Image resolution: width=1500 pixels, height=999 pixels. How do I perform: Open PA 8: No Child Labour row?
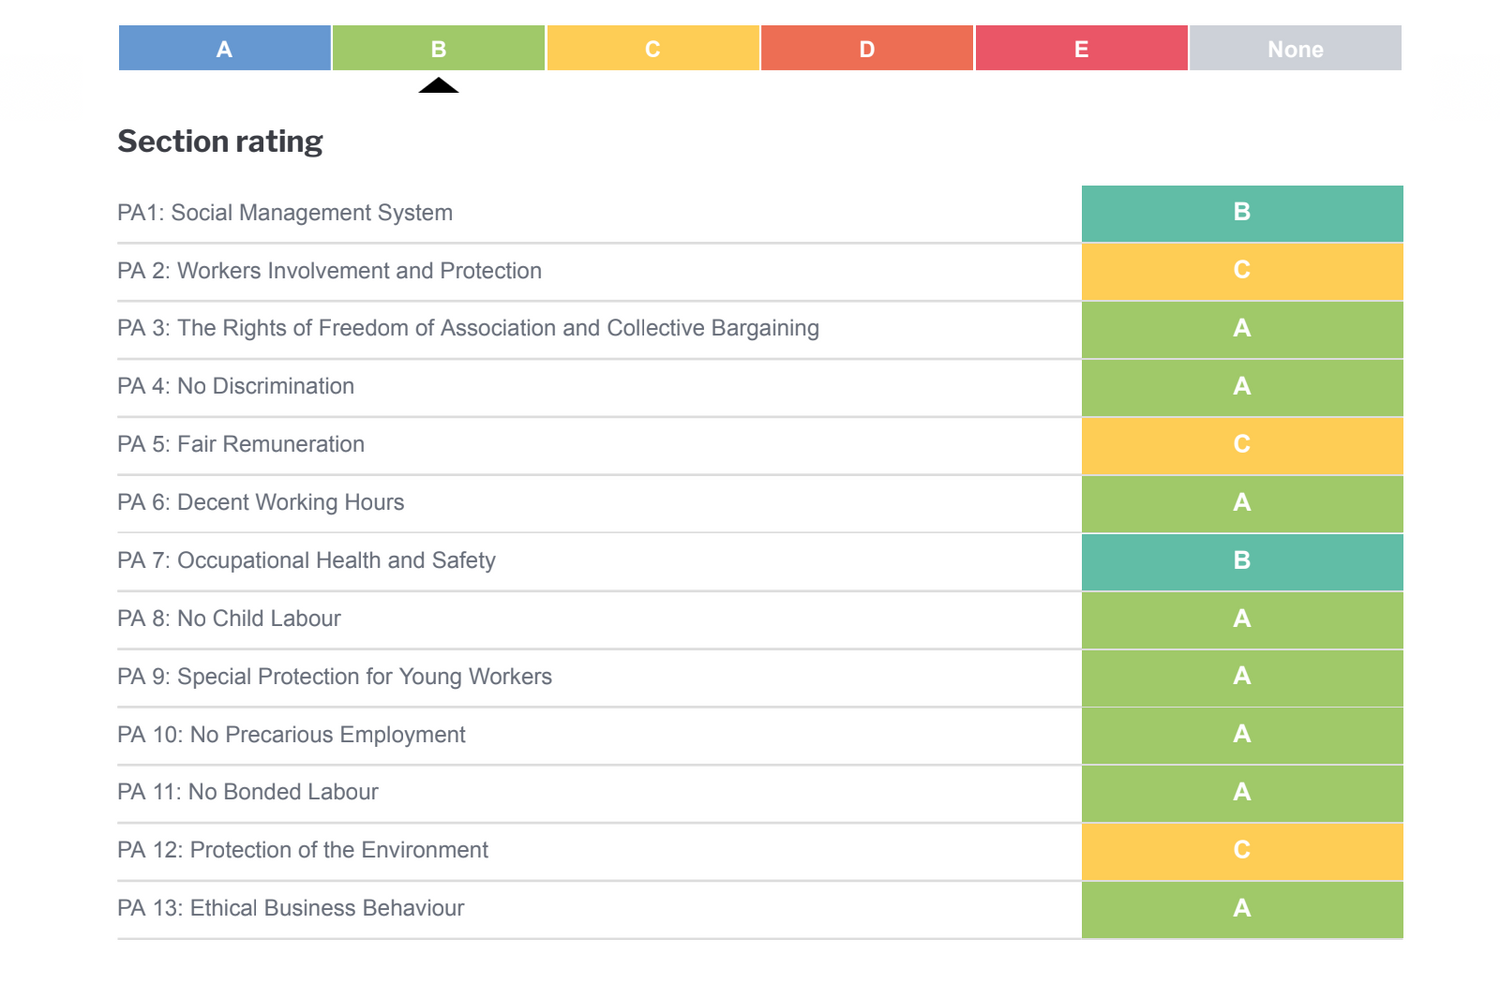(229, 618)
